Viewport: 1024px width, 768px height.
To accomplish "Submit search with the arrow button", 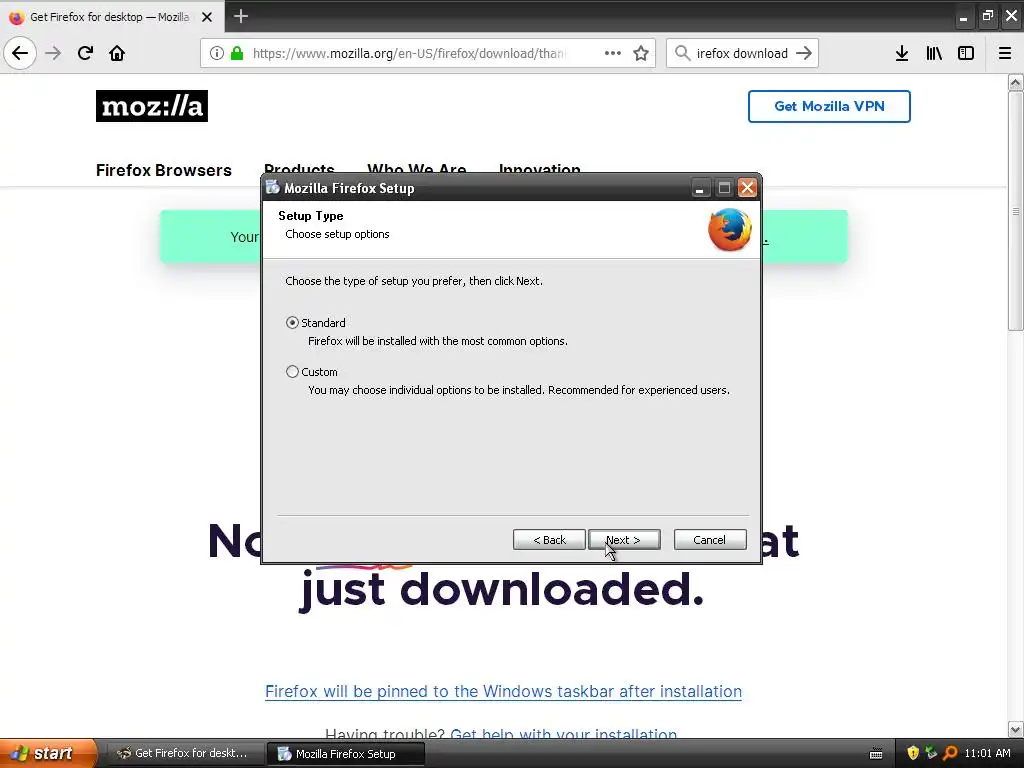I will click(x=804, y=53).
